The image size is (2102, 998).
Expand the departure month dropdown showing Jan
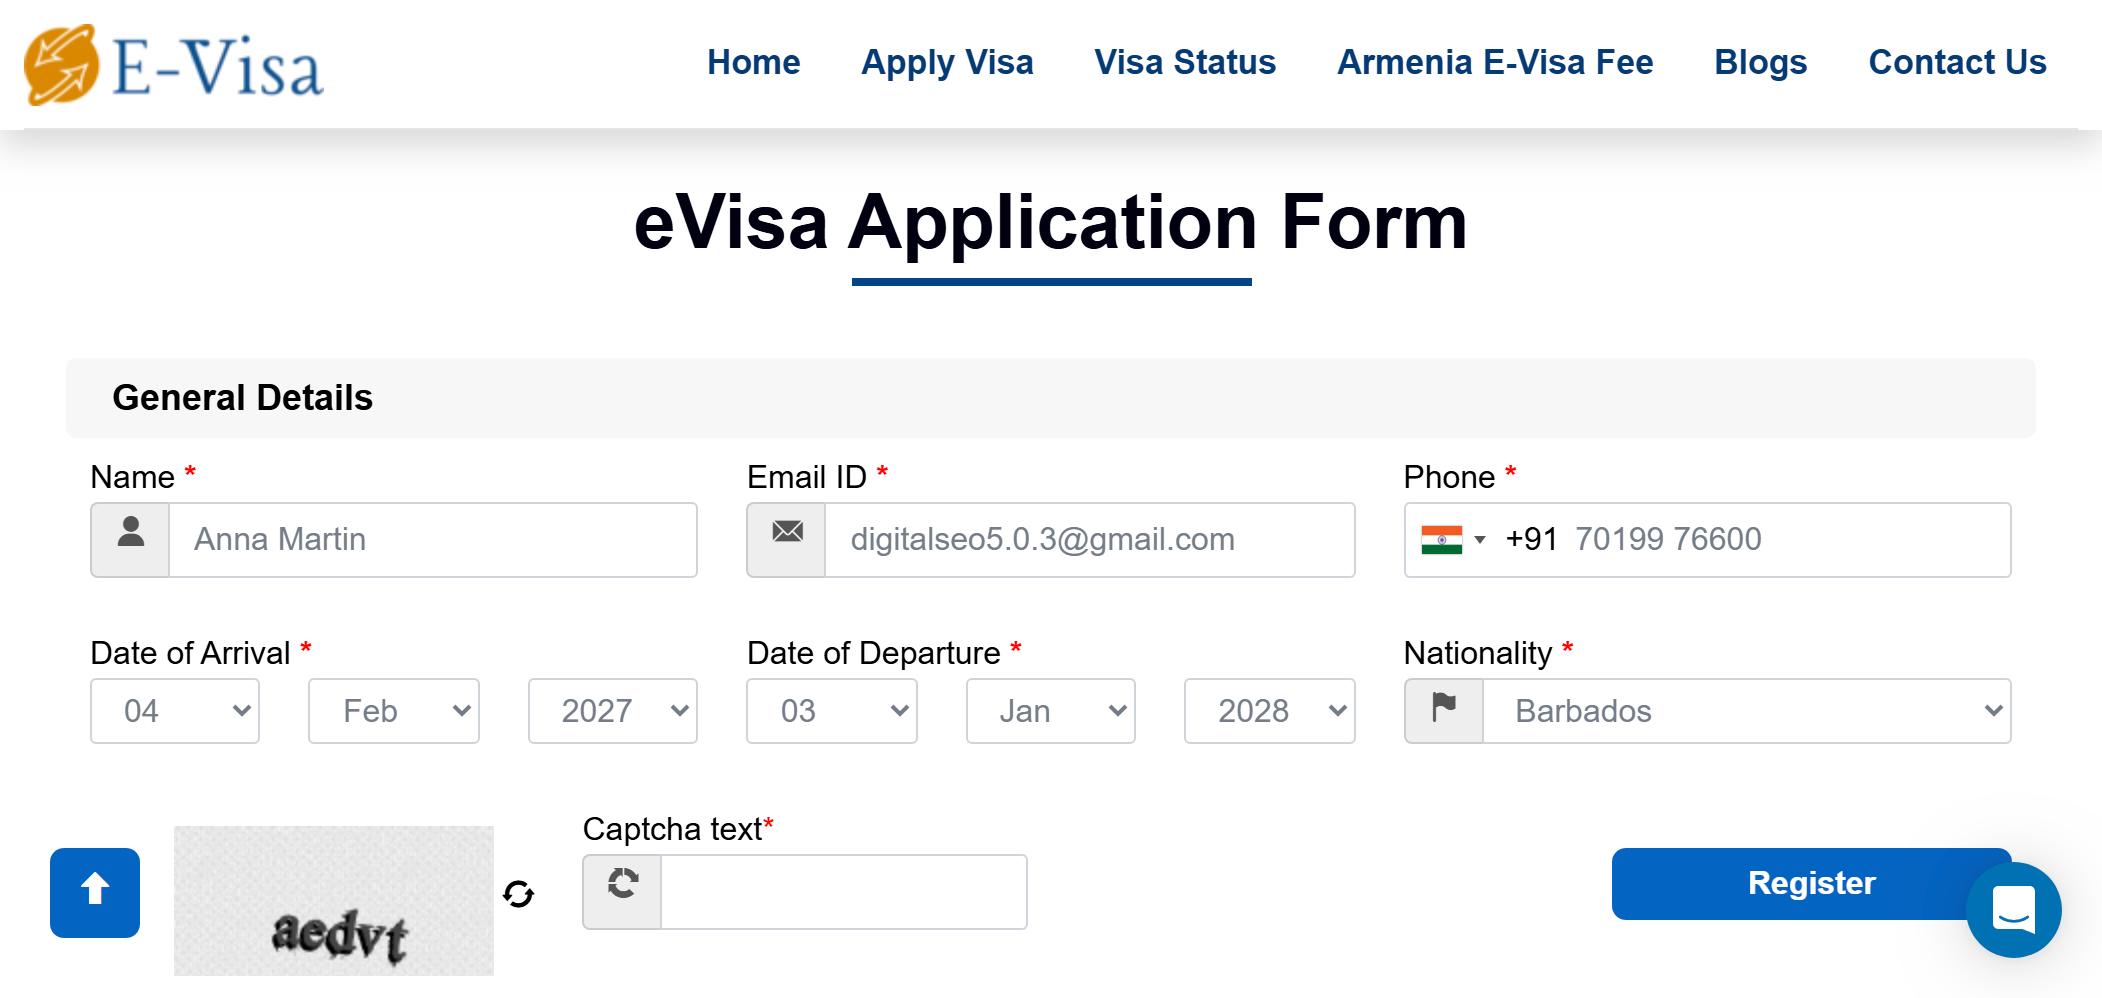coord(1050,711)
